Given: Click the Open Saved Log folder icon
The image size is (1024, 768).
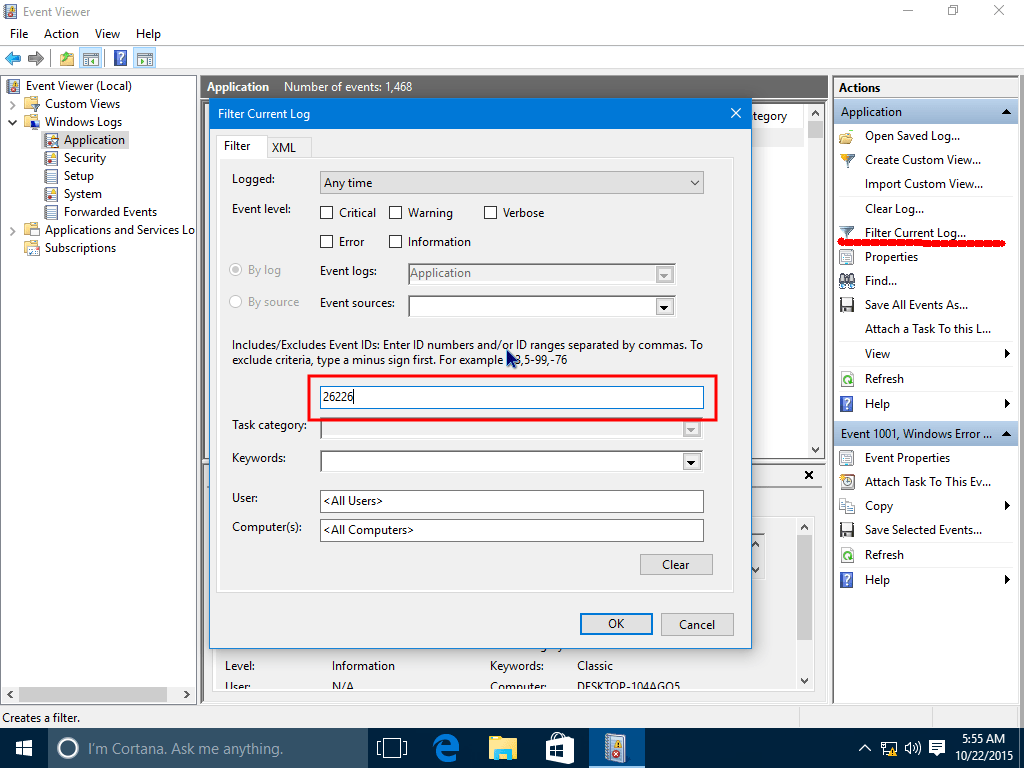Looking at the screenshot, I should pyautogui.click(x=847, y=136).
